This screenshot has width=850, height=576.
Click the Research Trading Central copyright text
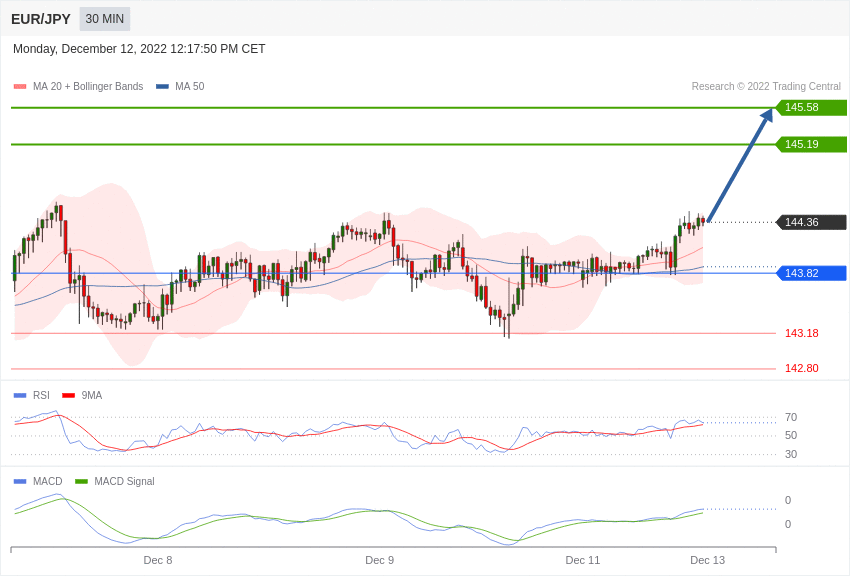[x=766, y=87]
